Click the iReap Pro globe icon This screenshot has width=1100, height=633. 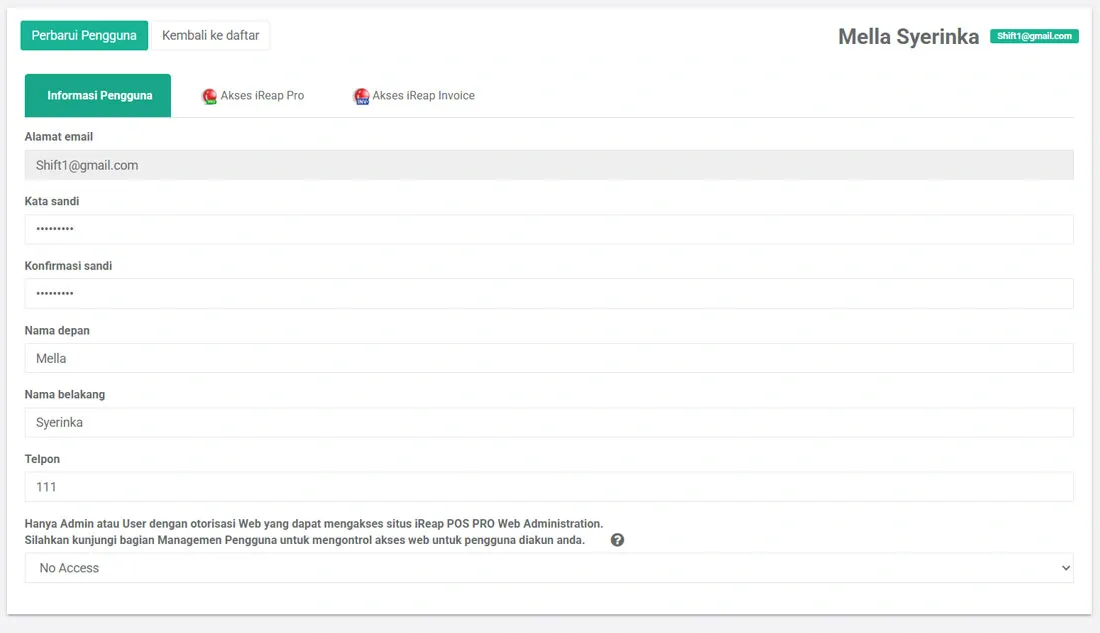click(x=210, y=96)
